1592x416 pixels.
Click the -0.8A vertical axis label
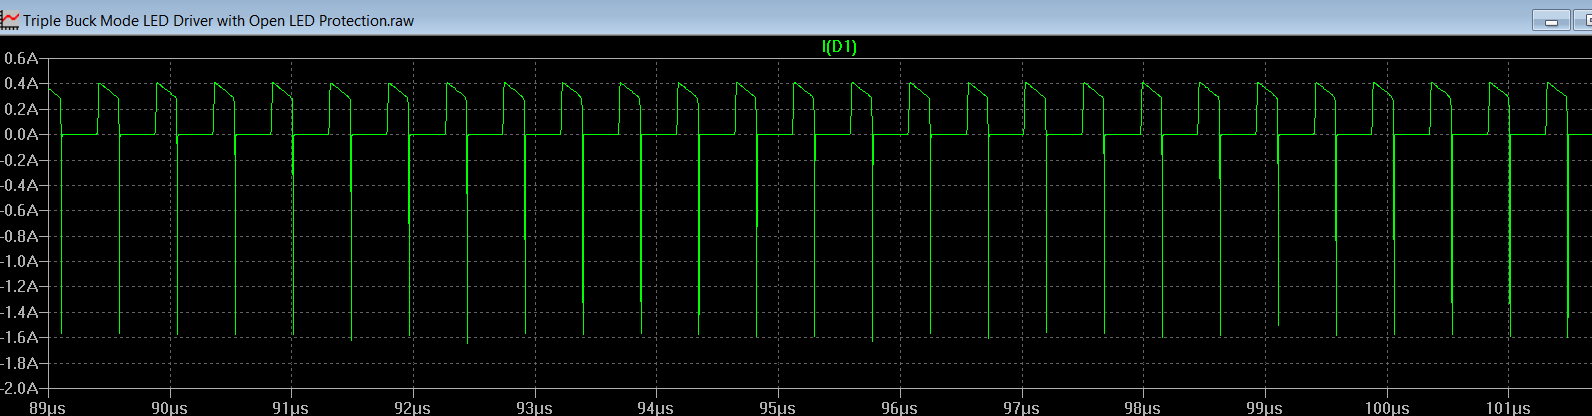[x=19, y=236]
